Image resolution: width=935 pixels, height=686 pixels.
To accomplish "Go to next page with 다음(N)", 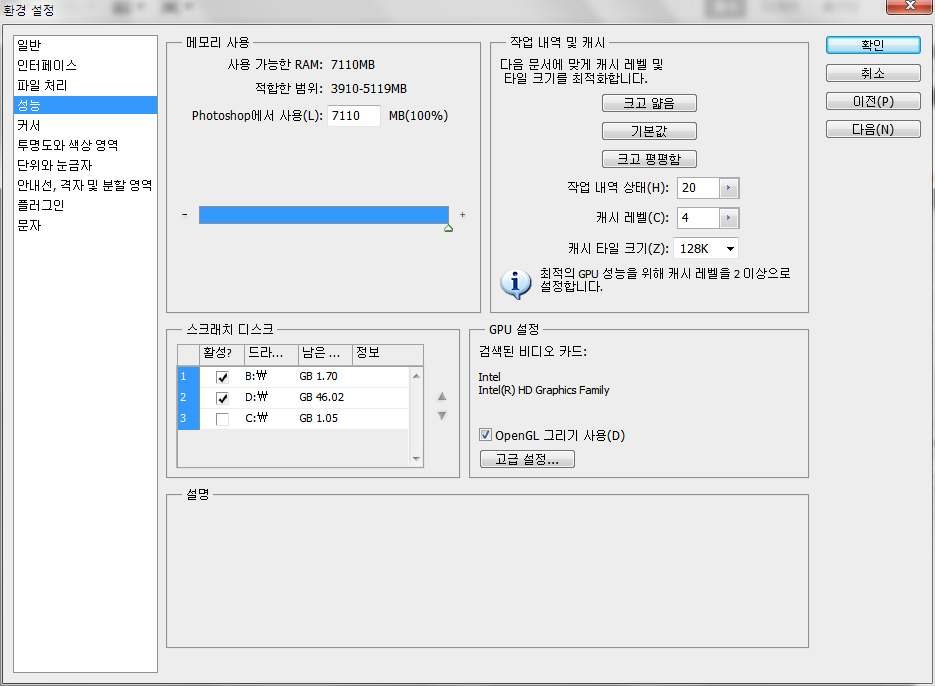I will [x=873, y=129].
